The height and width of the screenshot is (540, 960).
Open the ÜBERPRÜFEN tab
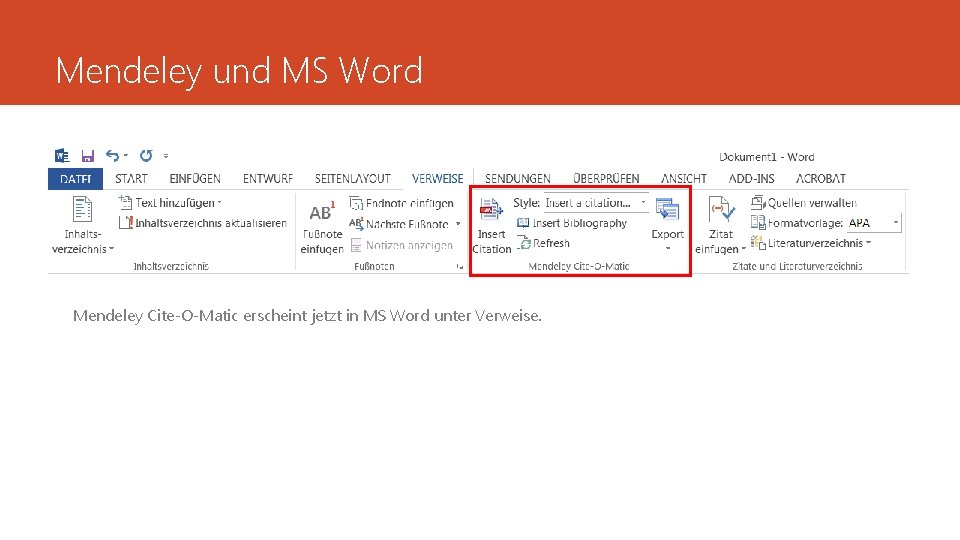coord(606,179)
